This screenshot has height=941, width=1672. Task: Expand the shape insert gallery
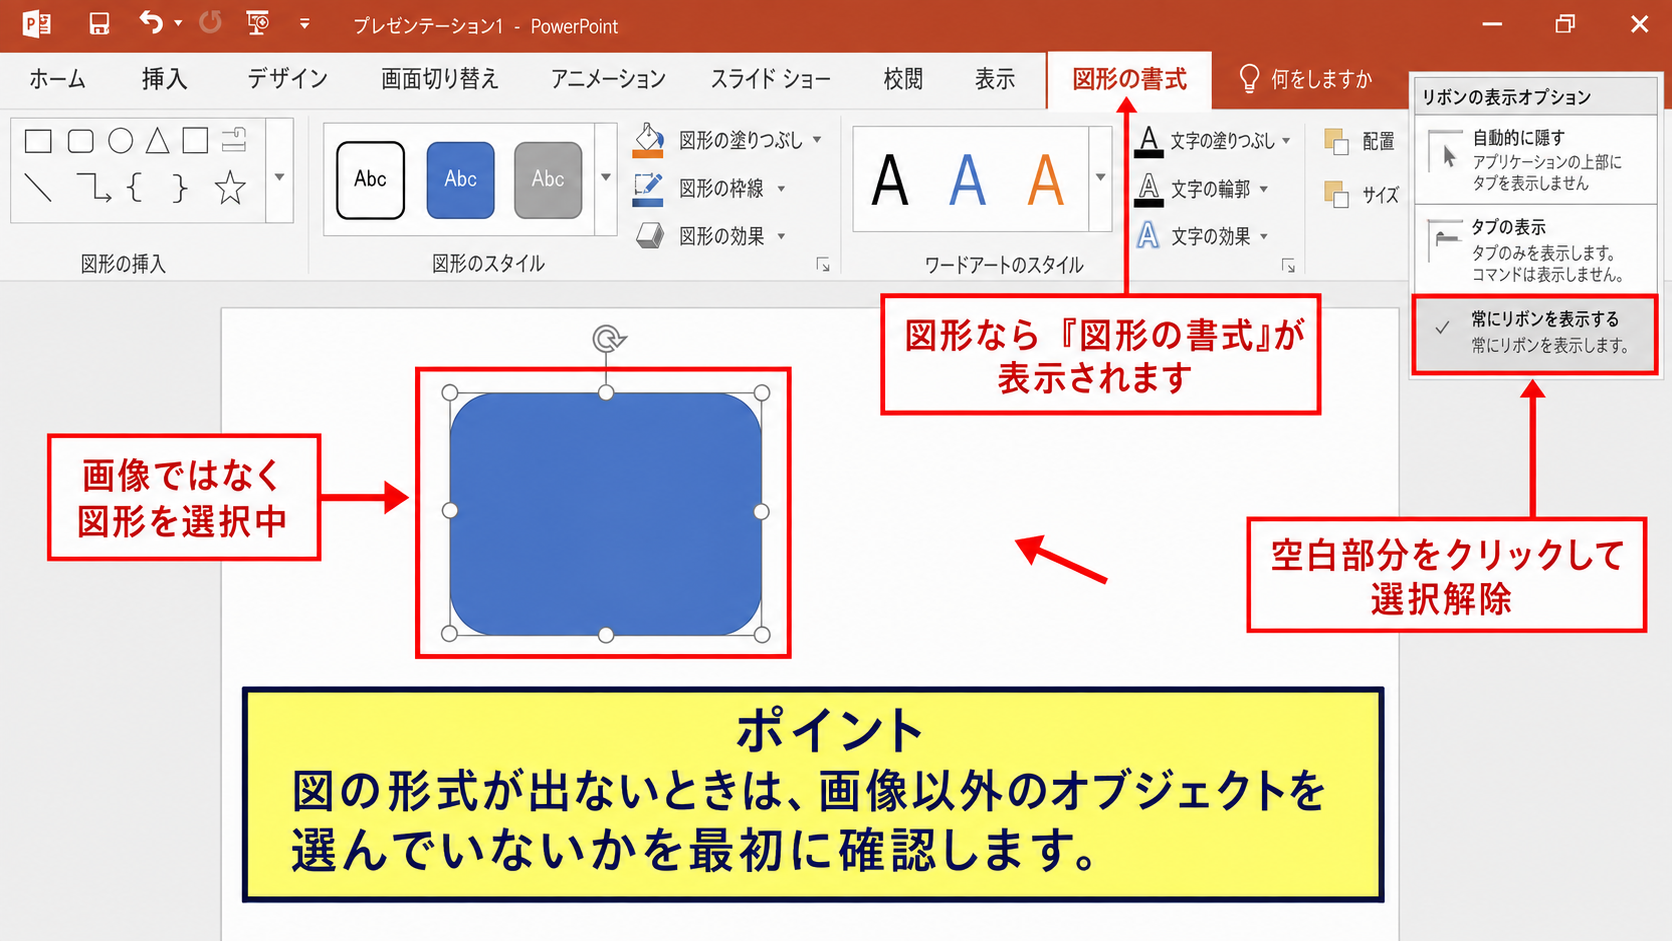(280, 177)
